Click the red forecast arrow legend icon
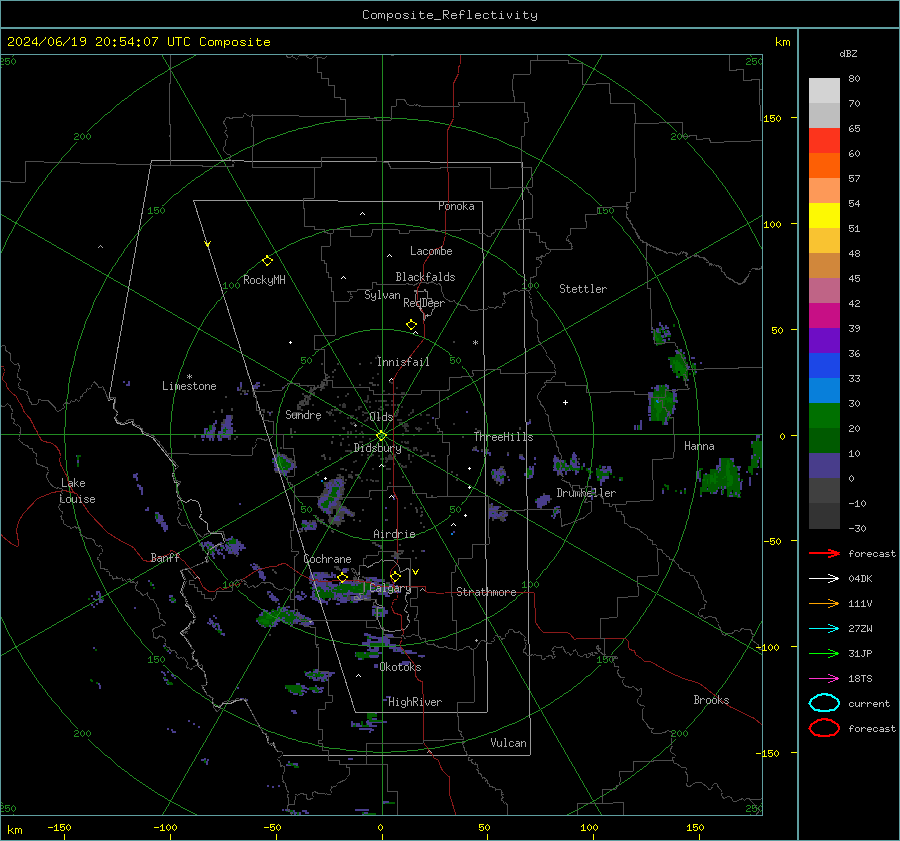The height and width of the screenshot is (841, 900). click(x=824, y=553)
